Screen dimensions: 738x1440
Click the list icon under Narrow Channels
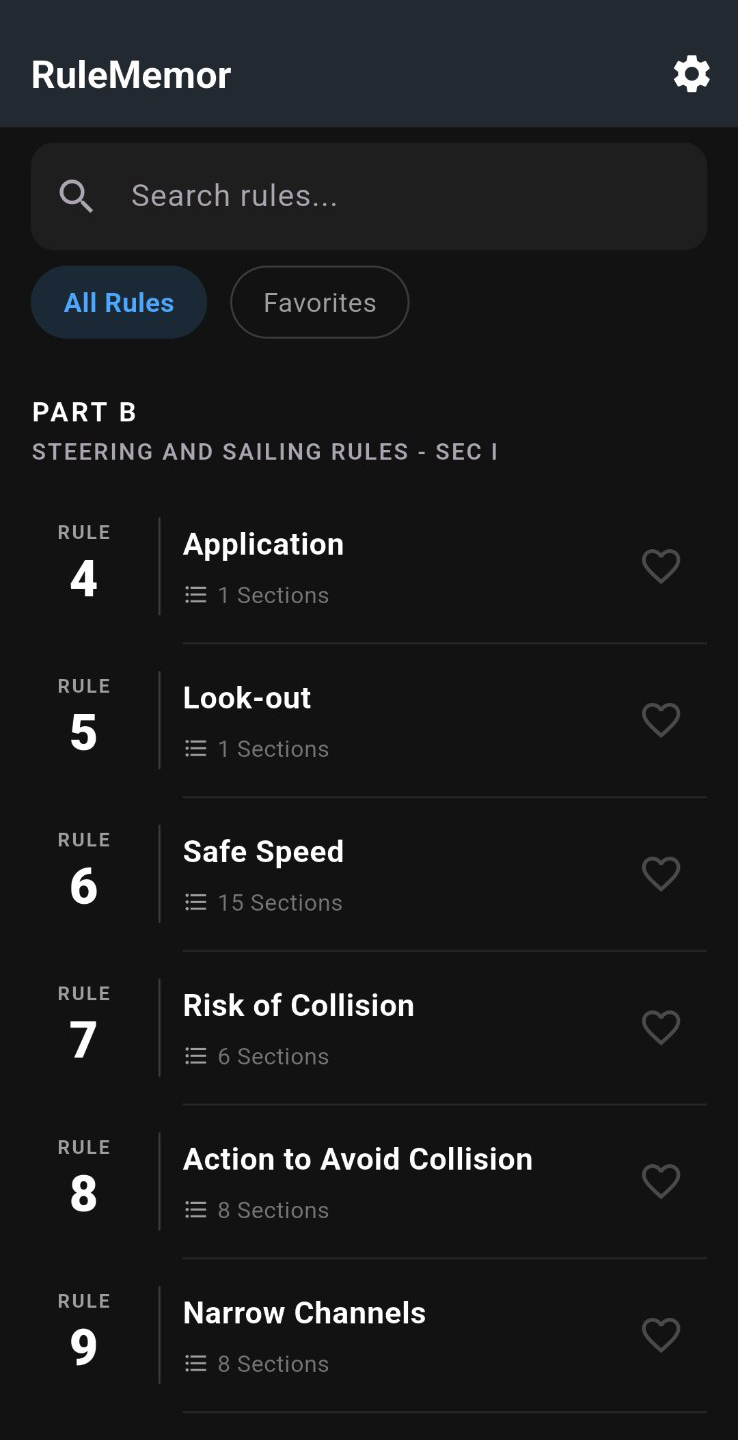coord(196,1364)
